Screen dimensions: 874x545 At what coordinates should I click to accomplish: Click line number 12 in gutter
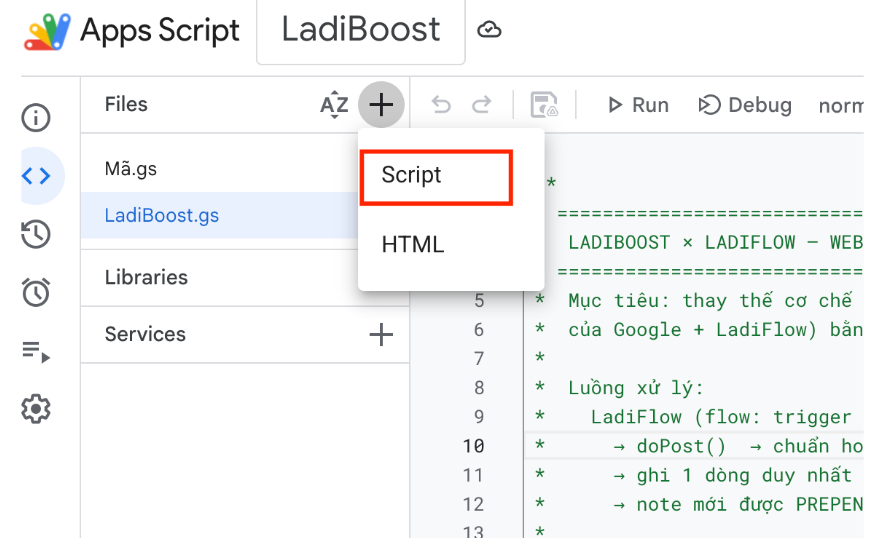point(473,504)
